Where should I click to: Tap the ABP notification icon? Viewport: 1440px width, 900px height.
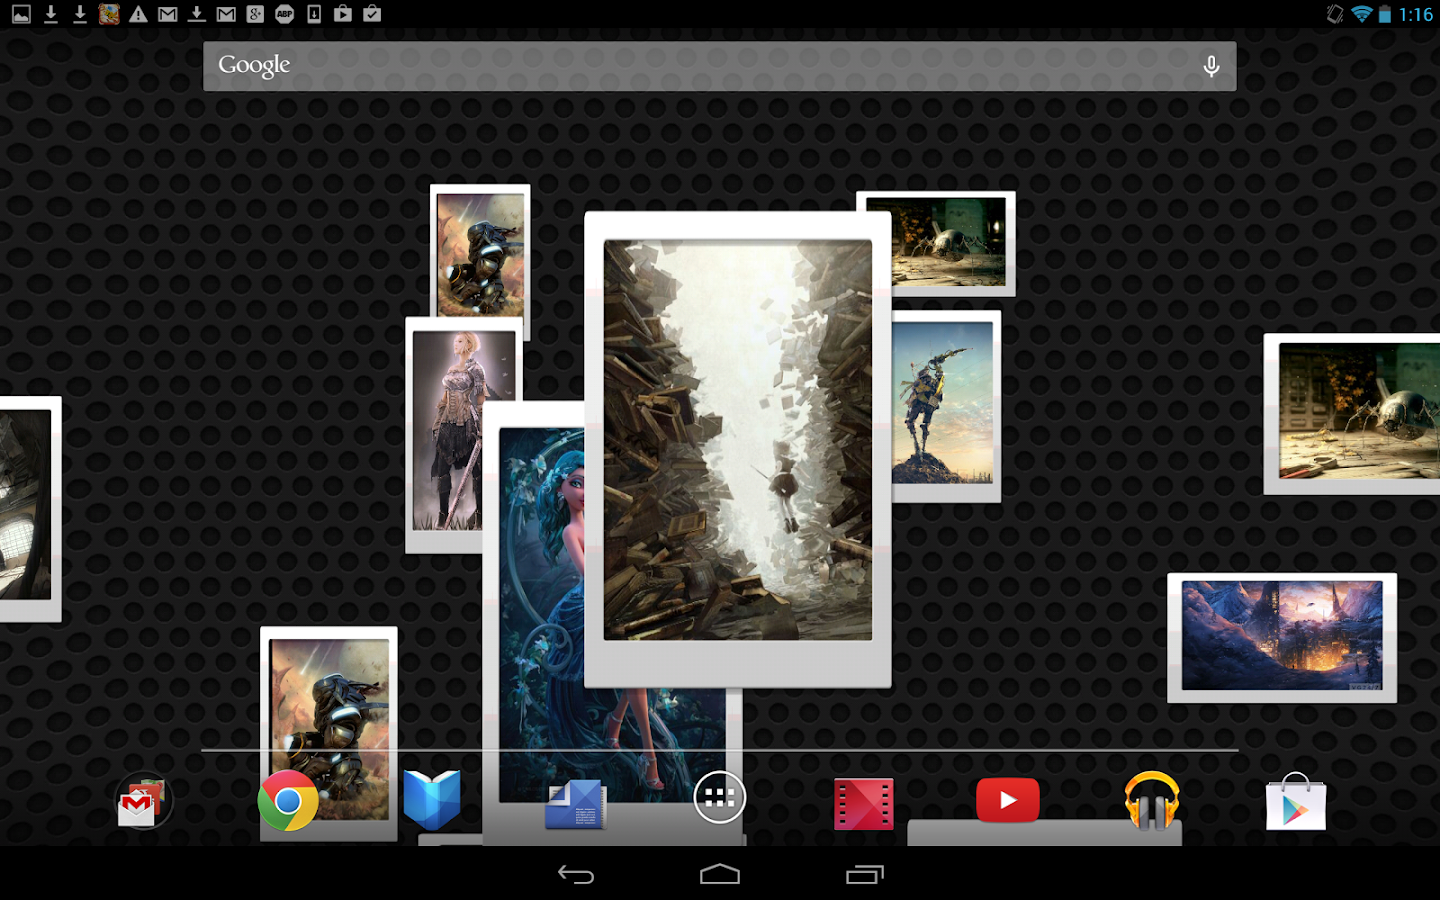(285, 14)
